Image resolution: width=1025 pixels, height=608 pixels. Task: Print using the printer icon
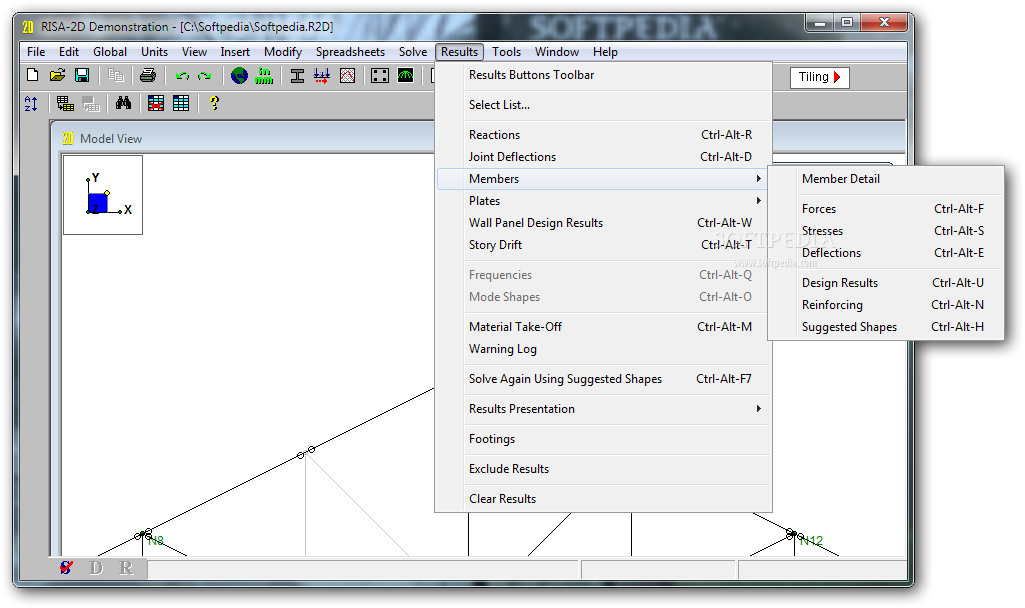(148, 76)
